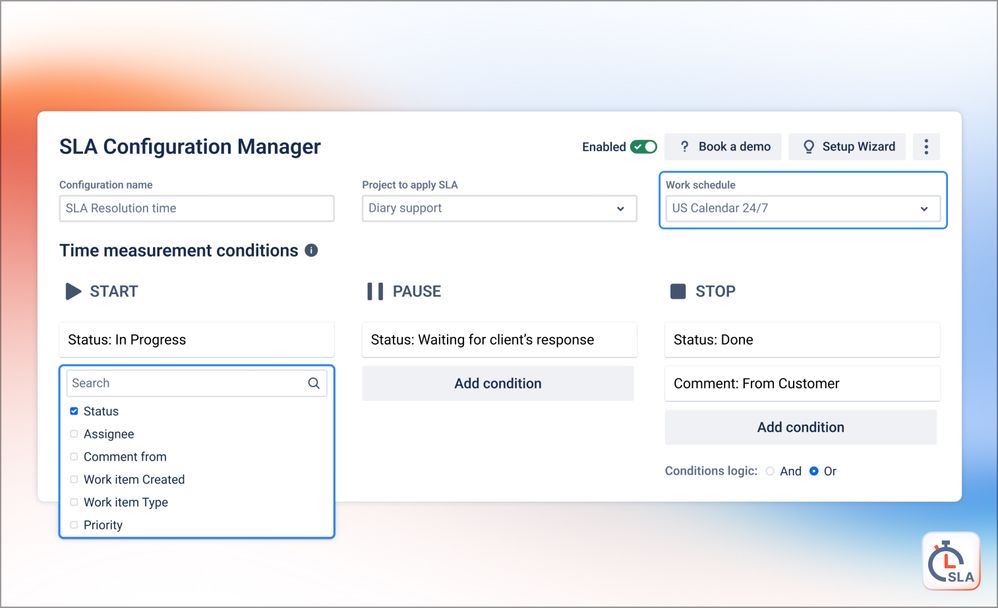Click the SLA Configuration Manager heading
998x608 pixels.
pos(190,146)
